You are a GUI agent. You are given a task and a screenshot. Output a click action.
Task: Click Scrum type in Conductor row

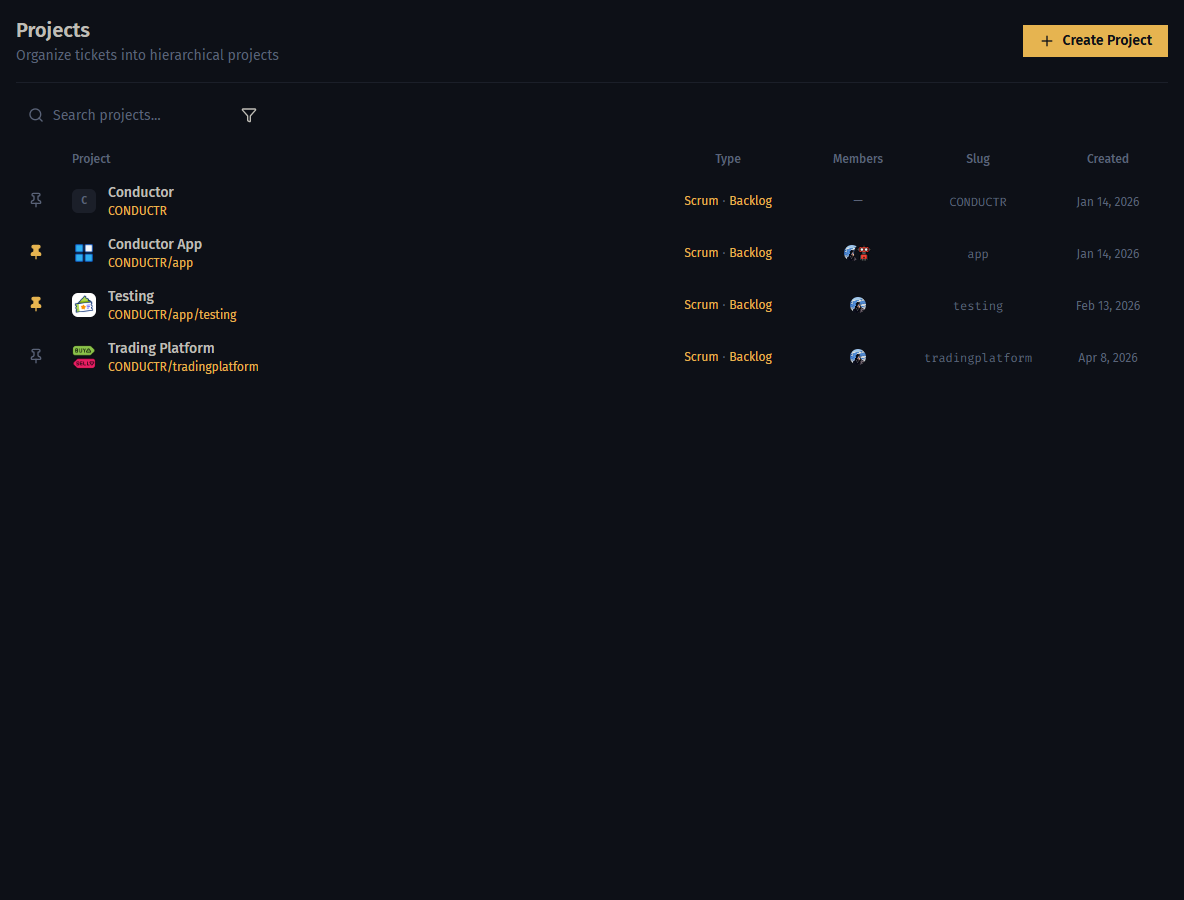[701, 201]
